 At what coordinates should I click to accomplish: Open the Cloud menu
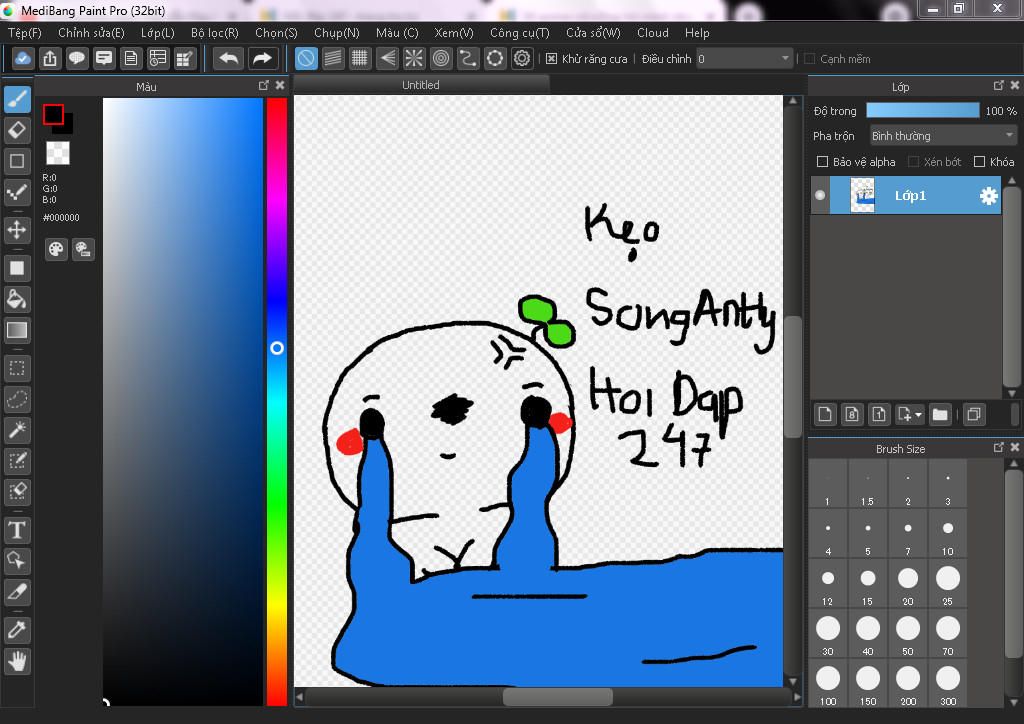(652, 33)
